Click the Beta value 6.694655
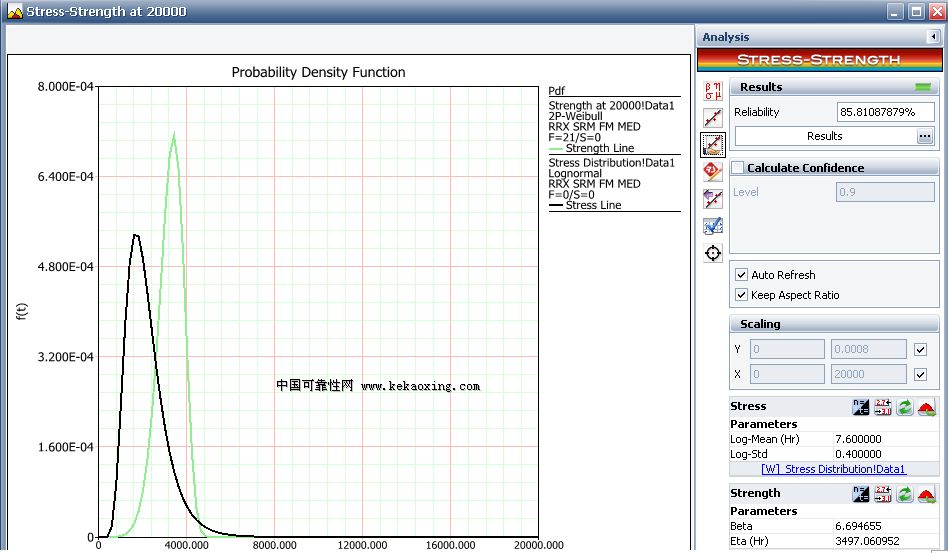Viewport: 948px width, 553px height. [x=859, y=526]
